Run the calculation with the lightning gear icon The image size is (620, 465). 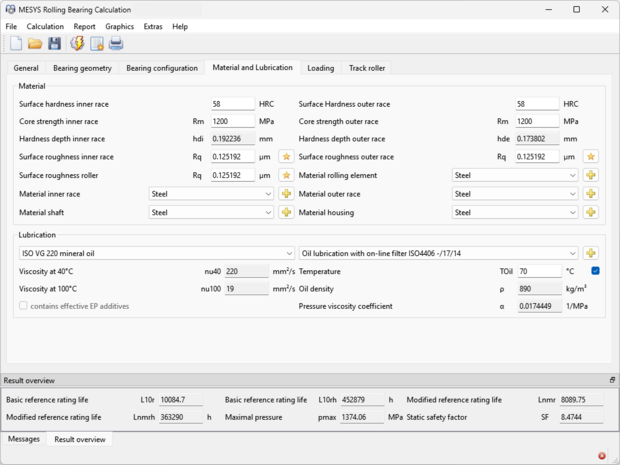tap(77, 43)
